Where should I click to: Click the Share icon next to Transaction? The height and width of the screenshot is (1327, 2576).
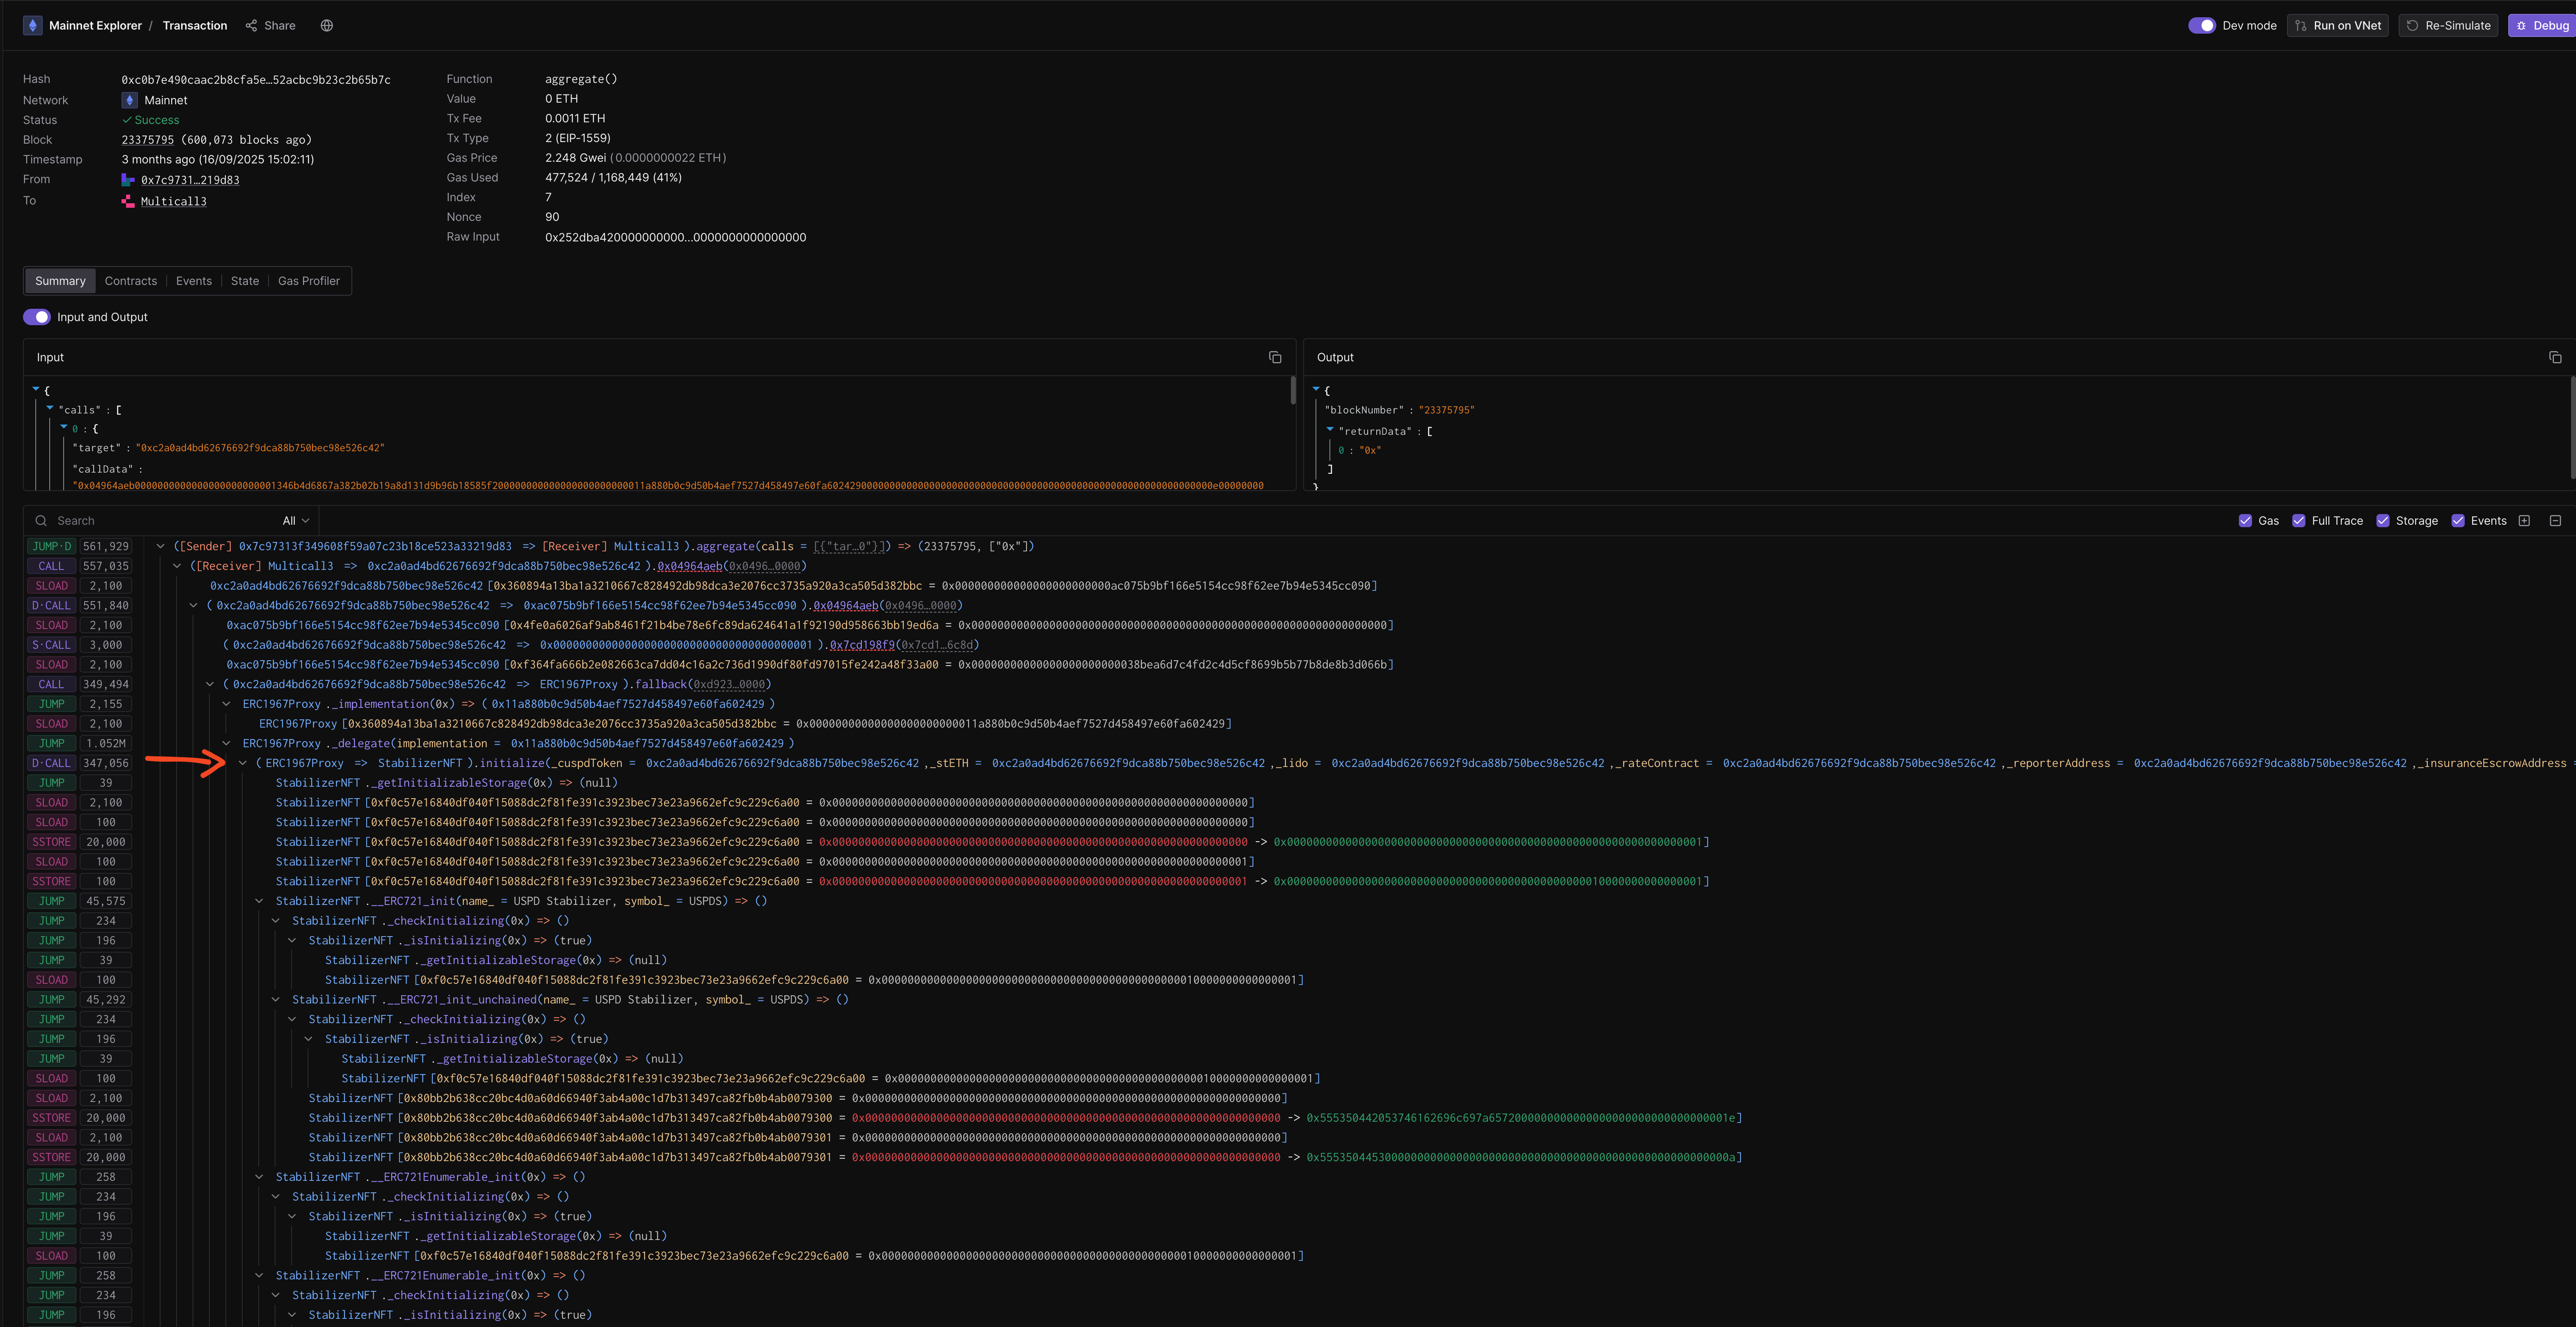[252, 25]
